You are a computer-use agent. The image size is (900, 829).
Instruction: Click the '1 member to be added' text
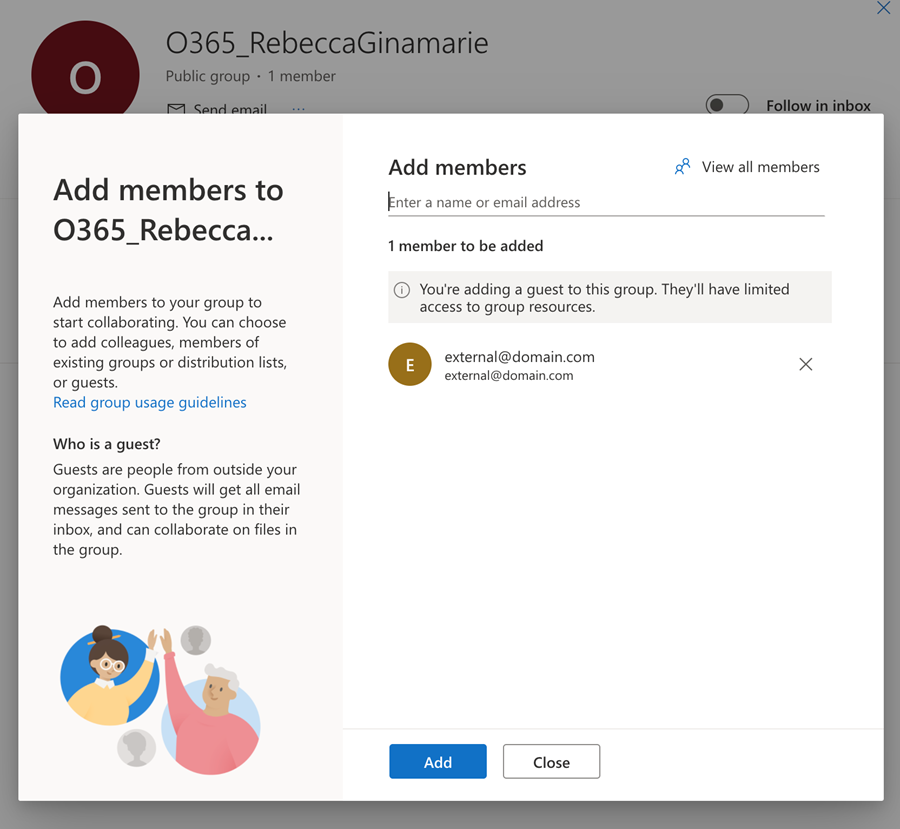(x=465, y=246)
